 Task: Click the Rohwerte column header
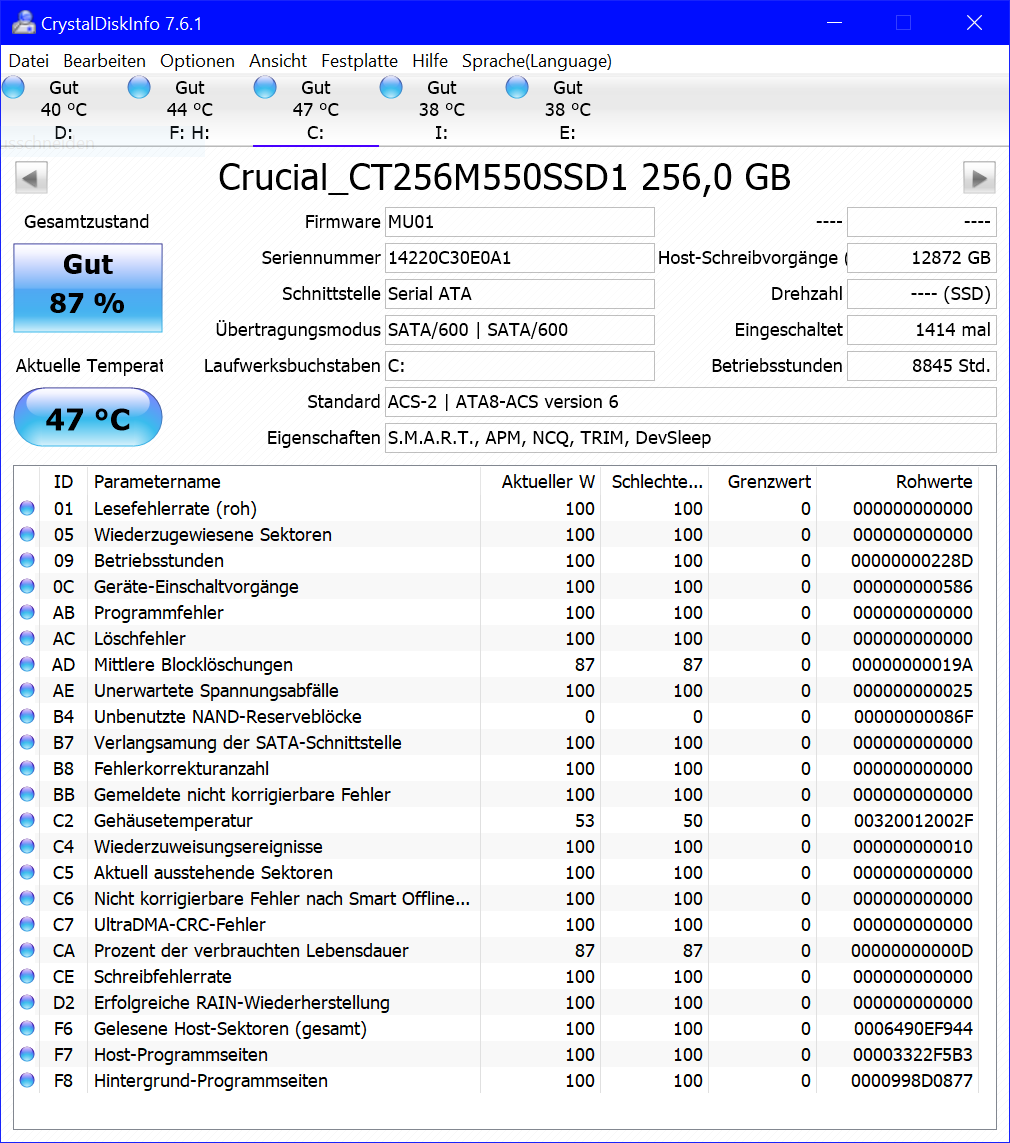click(898, 482)
